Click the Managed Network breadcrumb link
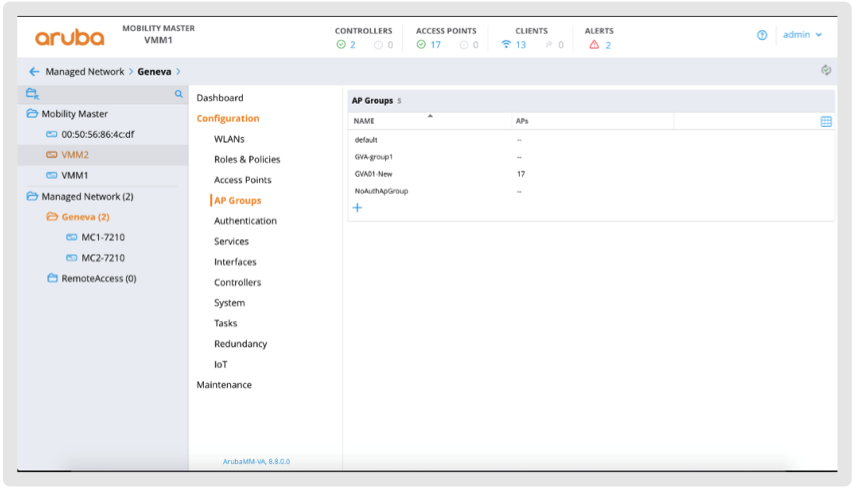Viewport: 853px width, 488px height. 85,72
